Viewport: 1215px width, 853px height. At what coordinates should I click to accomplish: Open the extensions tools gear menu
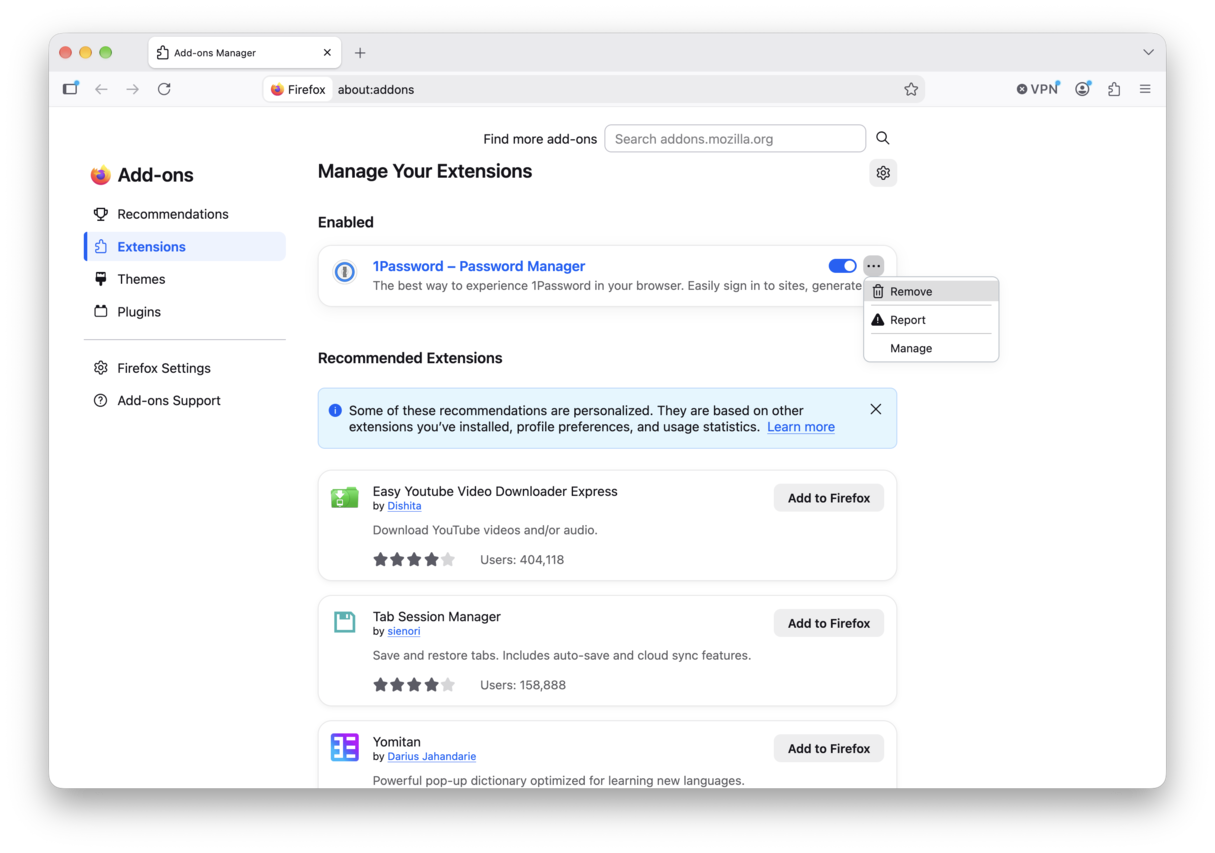pos(883,173)
